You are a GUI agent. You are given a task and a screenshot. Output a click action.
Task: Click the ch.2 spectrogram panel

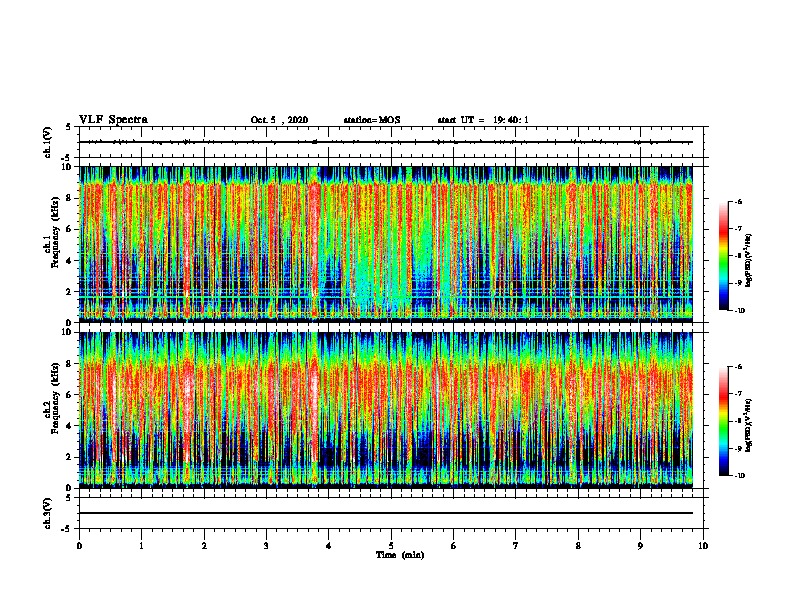point(386,410)
